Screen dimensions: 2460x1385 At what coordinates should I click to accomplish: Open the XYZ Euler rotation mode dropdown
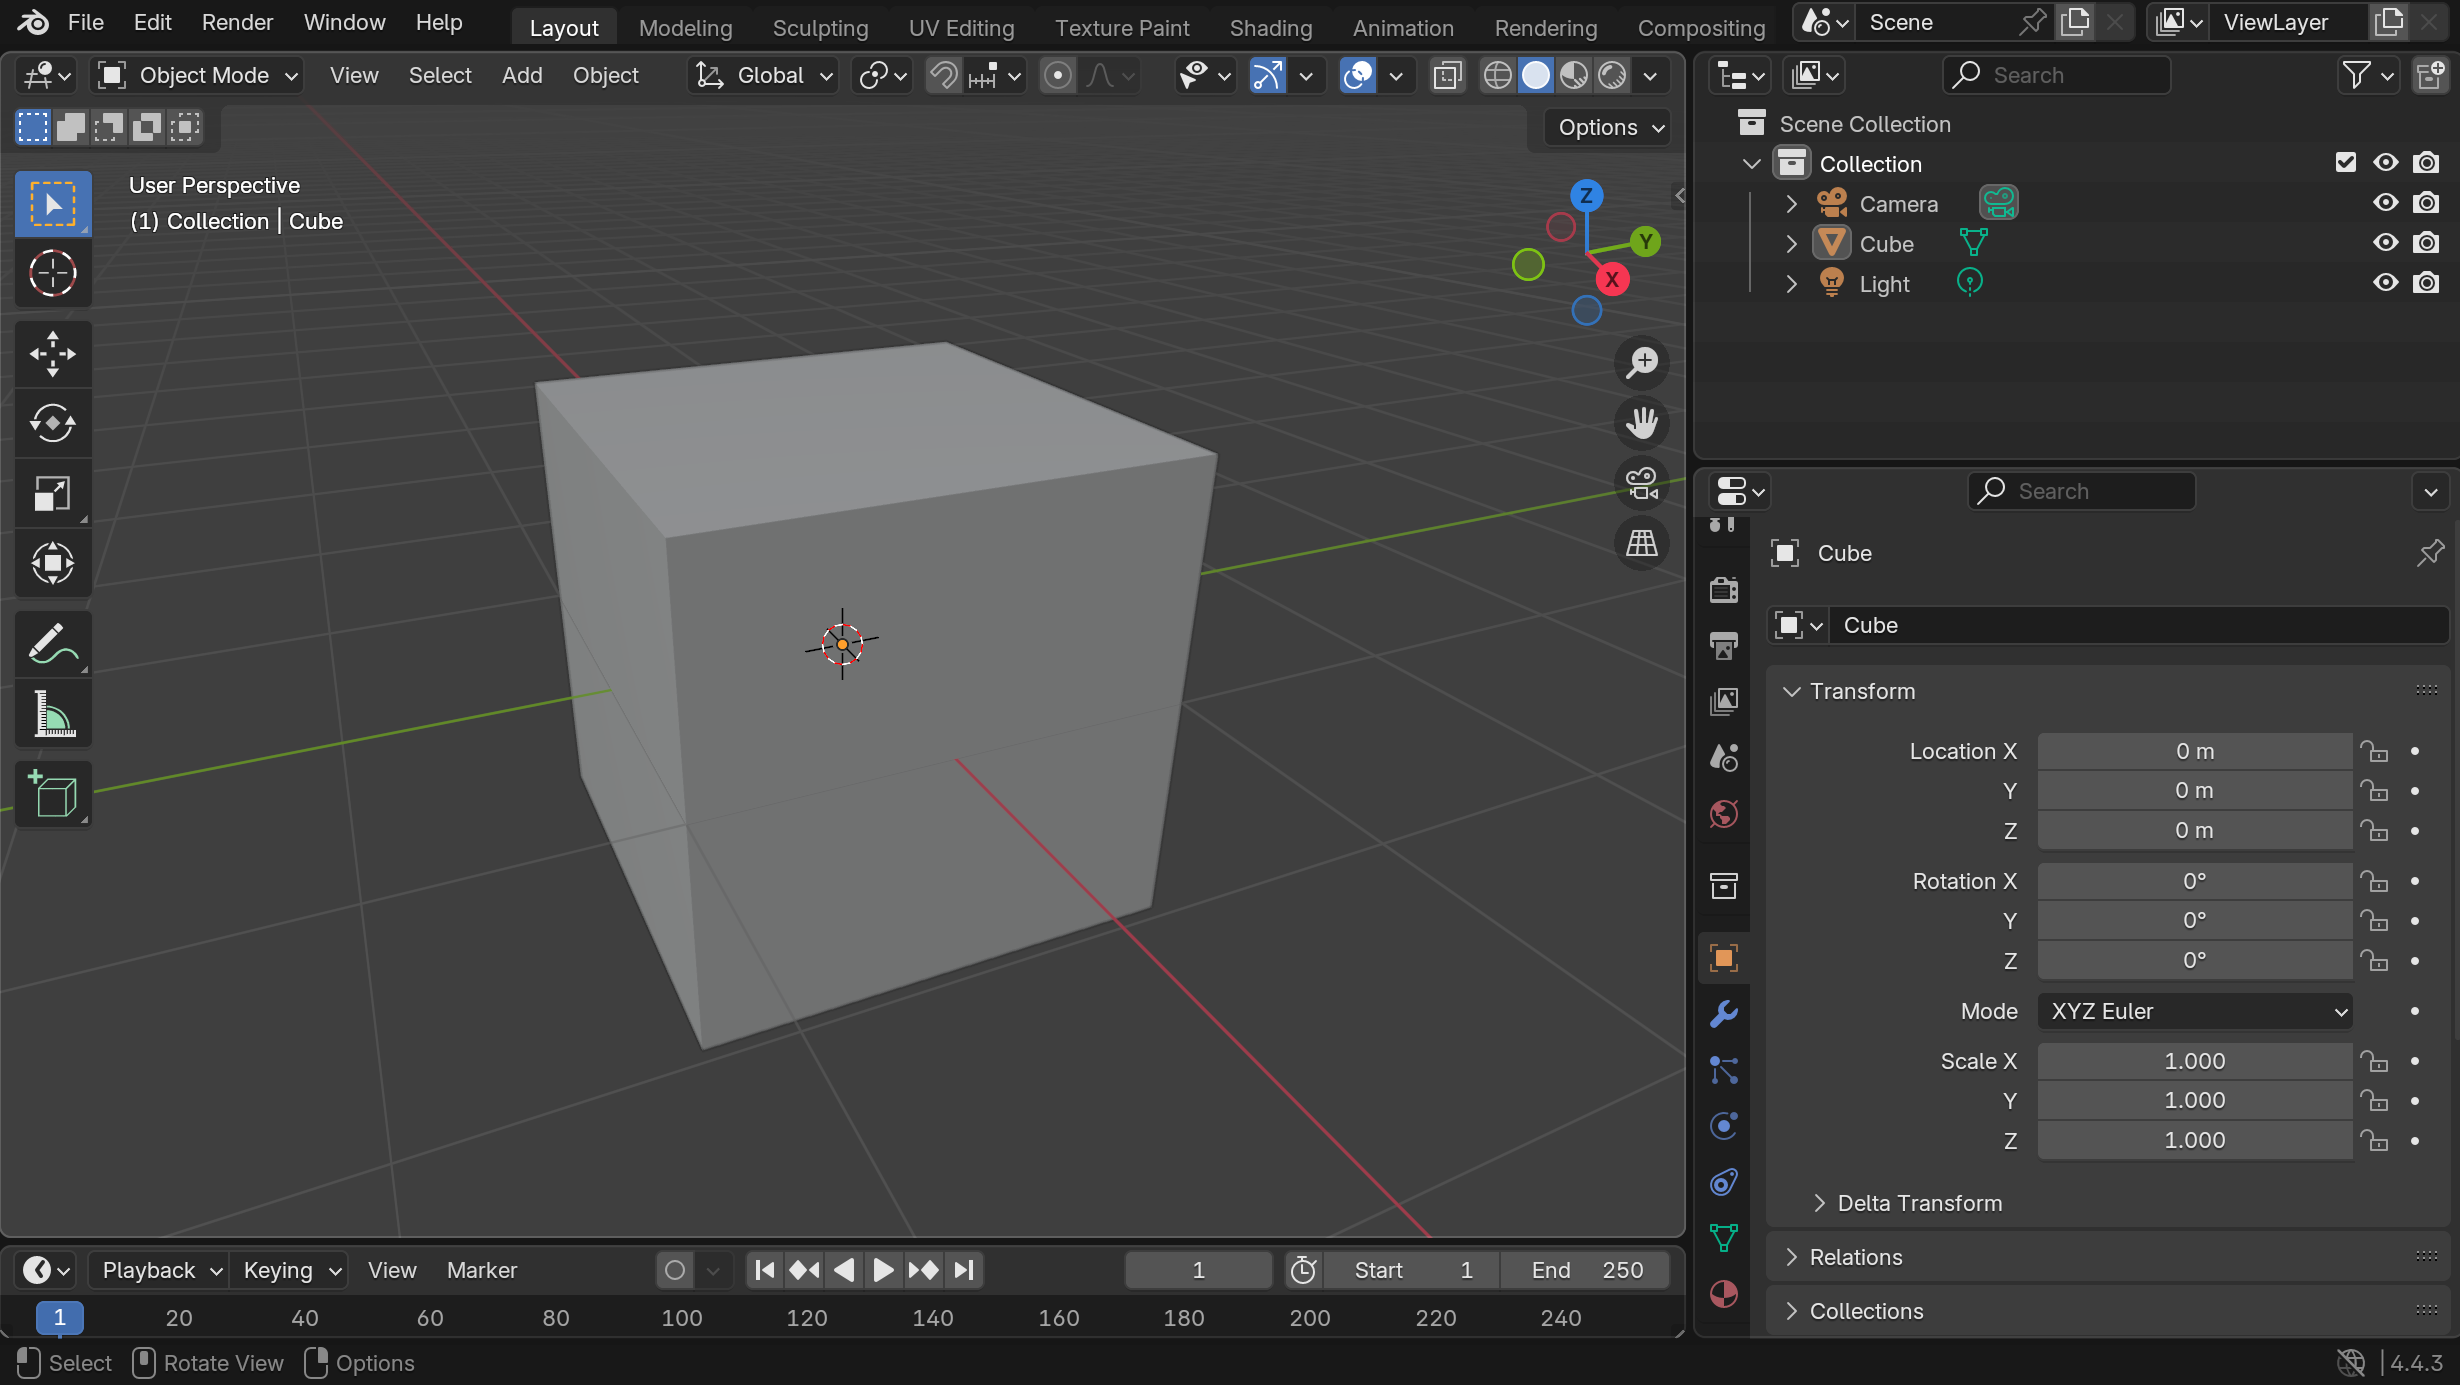(2194, 1011)
